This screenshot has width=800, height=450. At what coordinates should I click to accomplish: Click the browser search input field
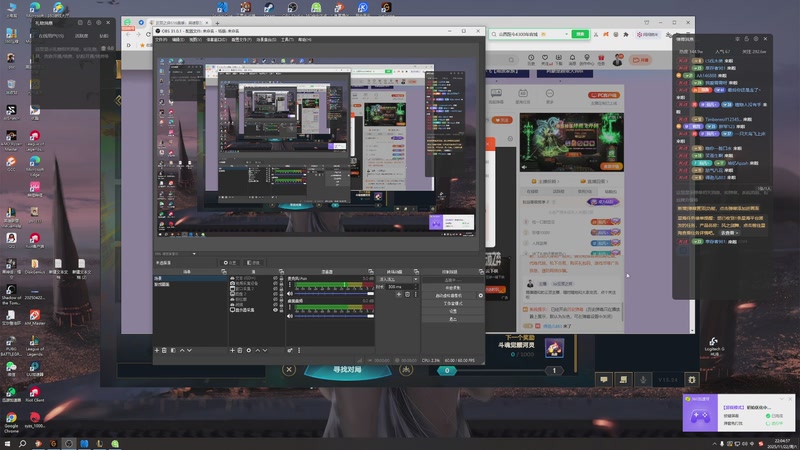click(x=526, y=34)
